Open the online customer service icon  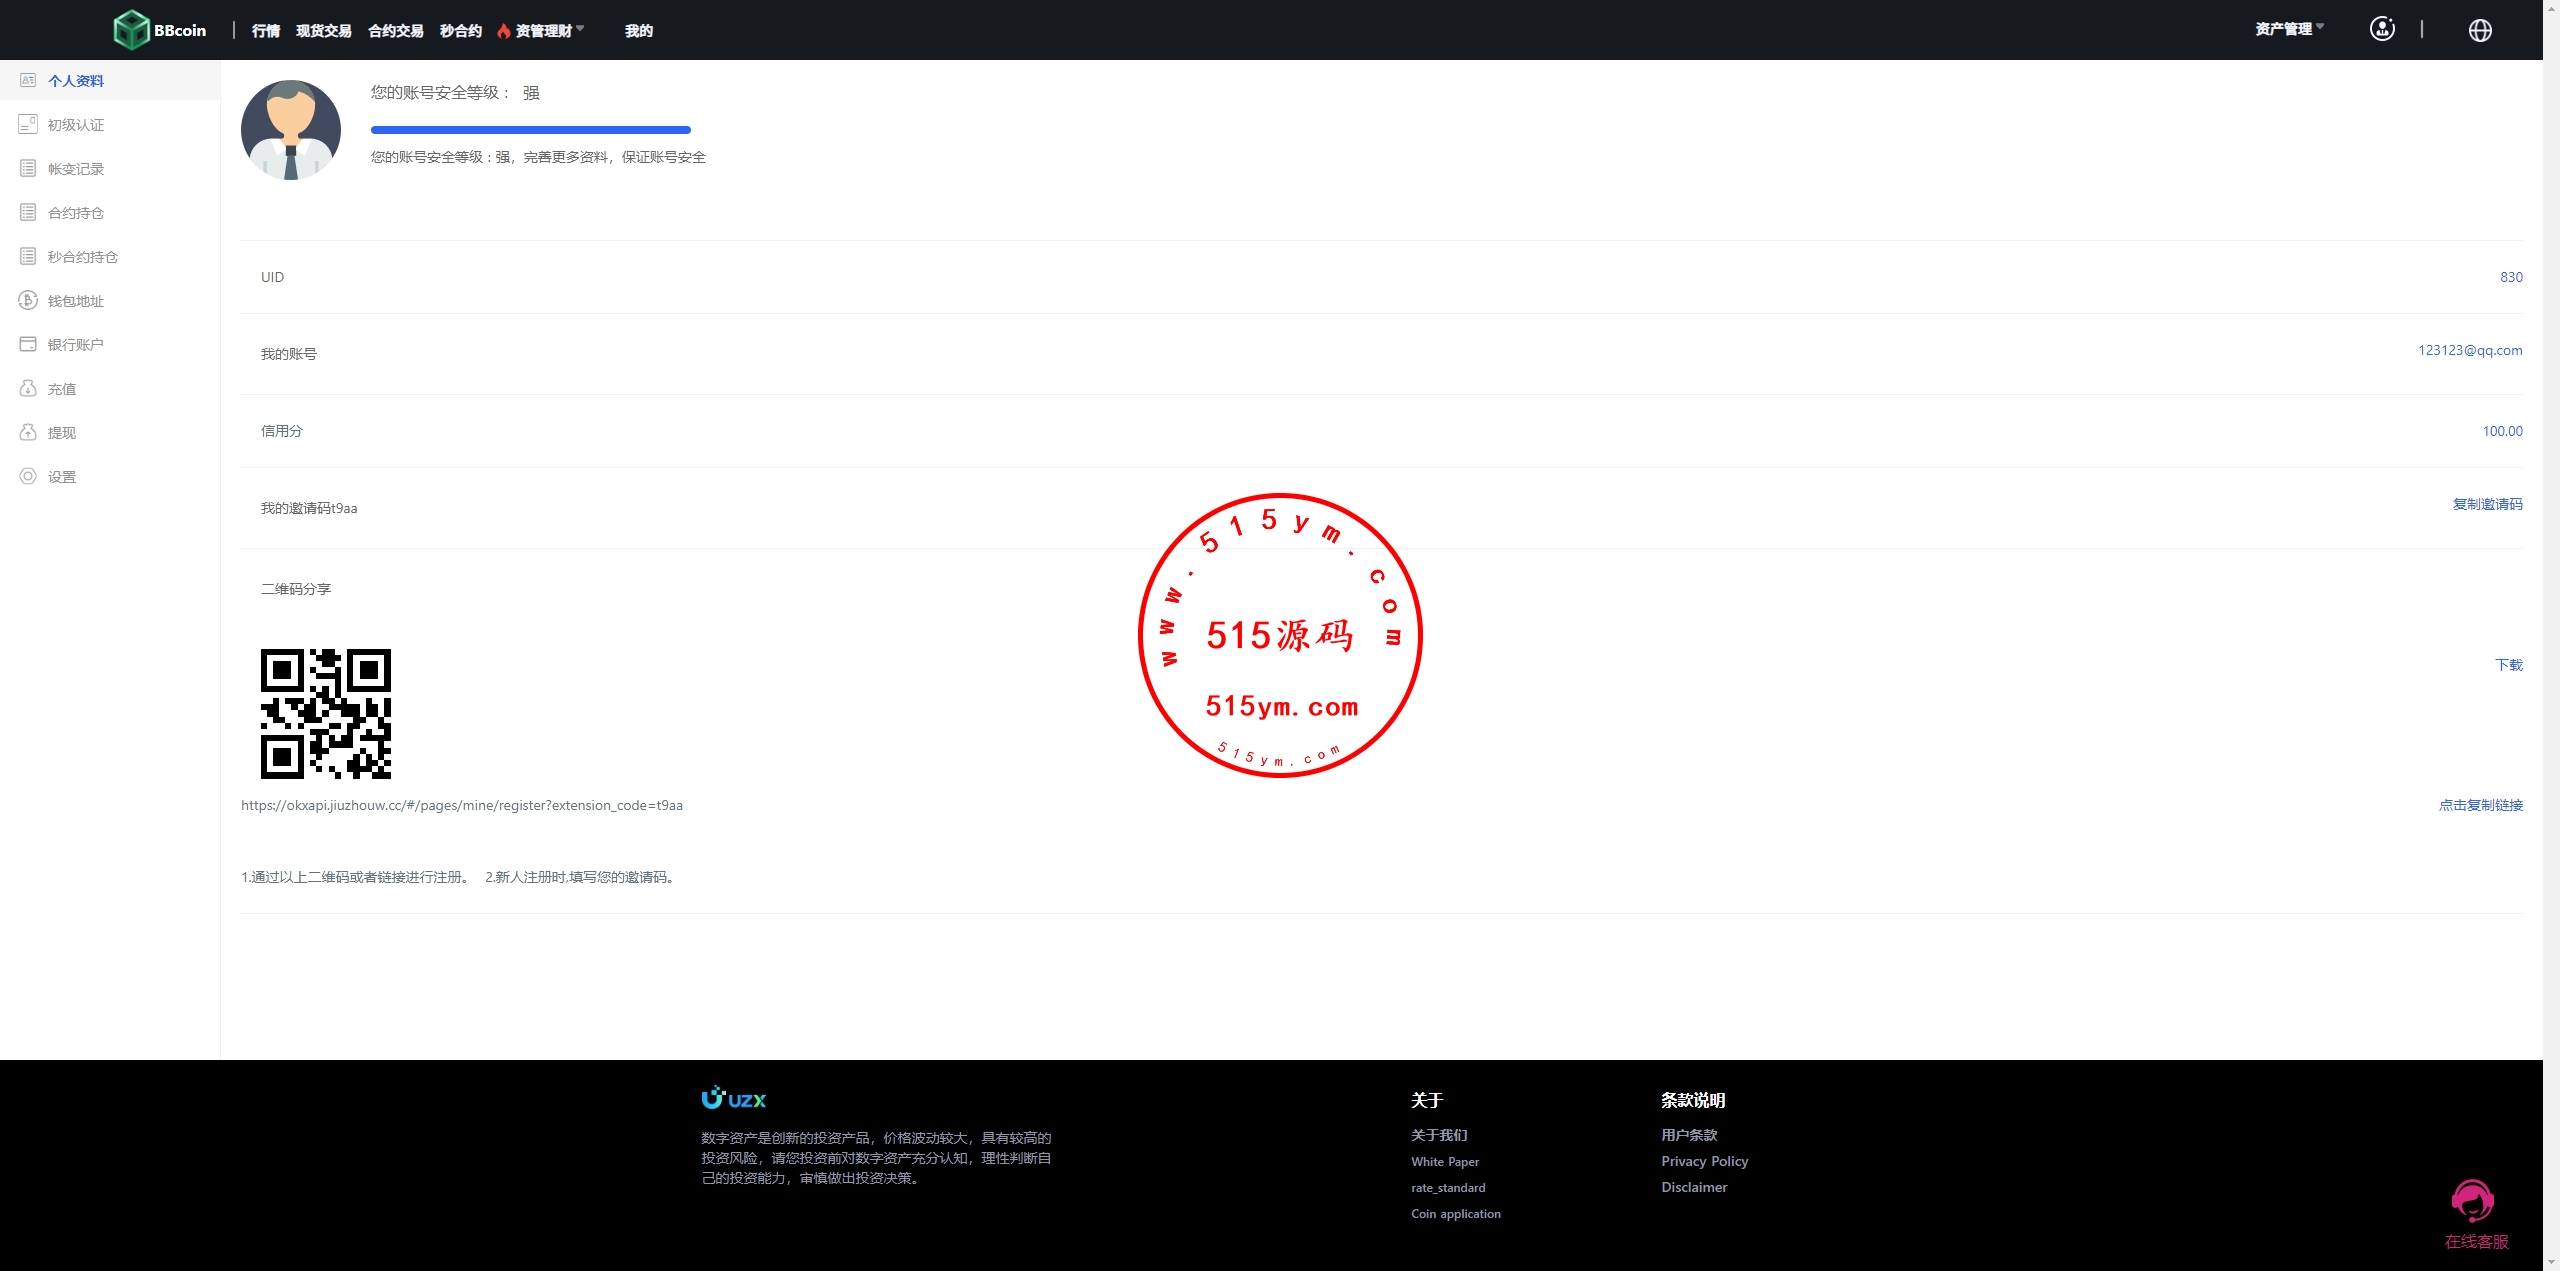pyautogui.click(x=2472, y=1201)
